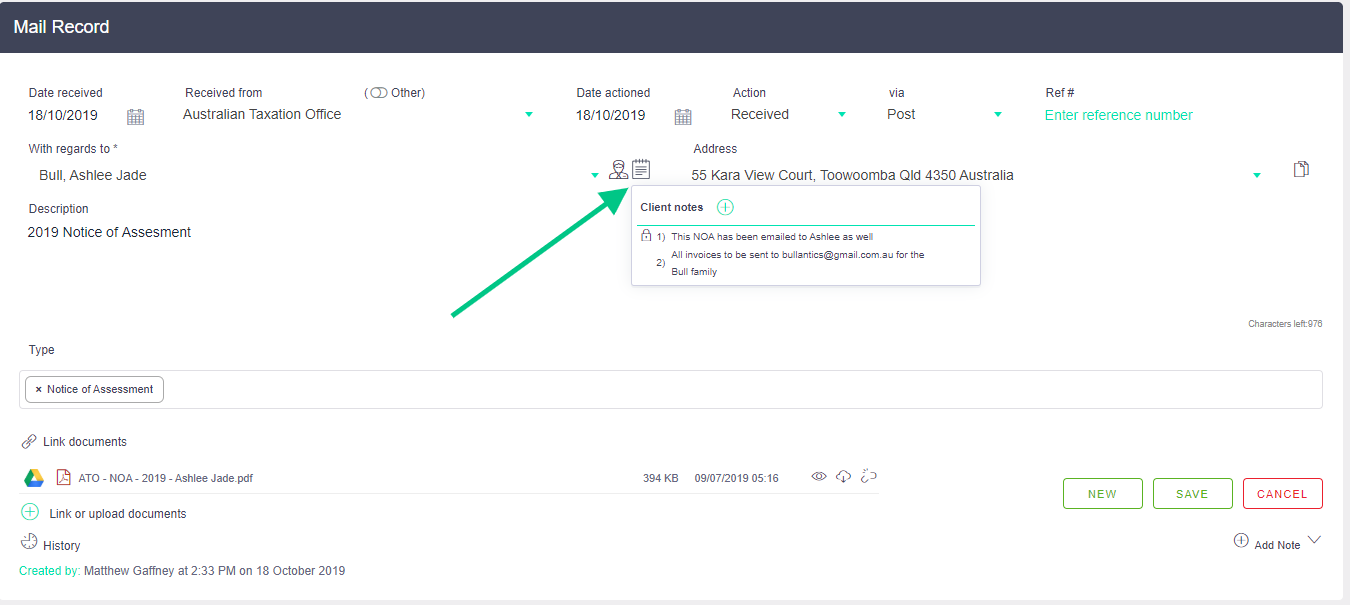Expand the Add Note chevron
Viewport: 1350px width, 605px height.
tap(1315, 540)
